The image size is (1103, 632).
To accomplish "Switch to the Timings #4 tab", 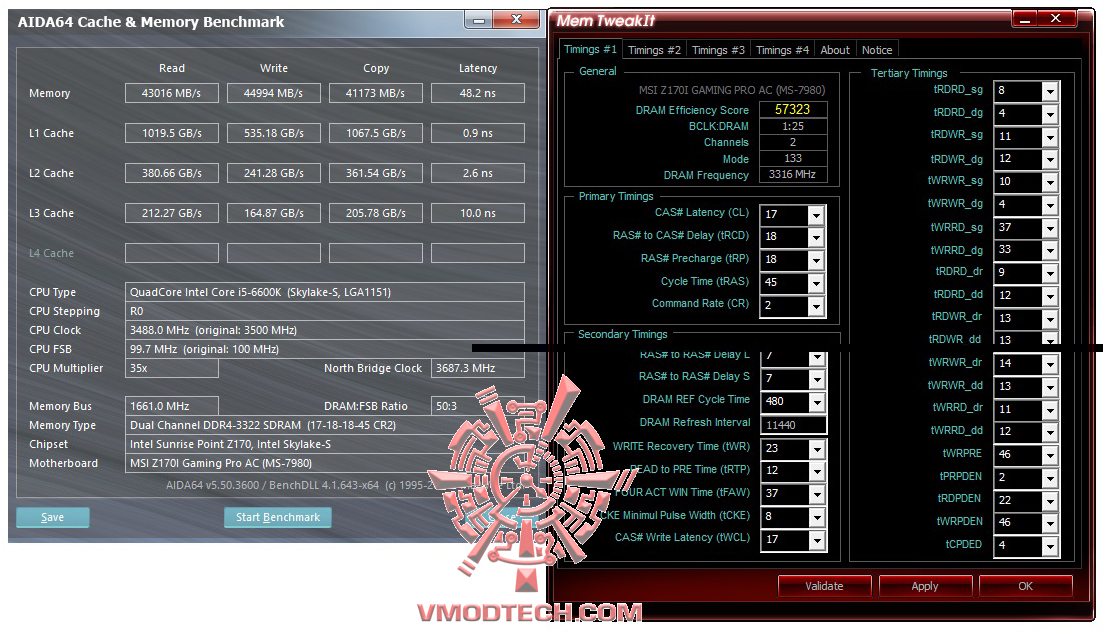I will 782,50.
